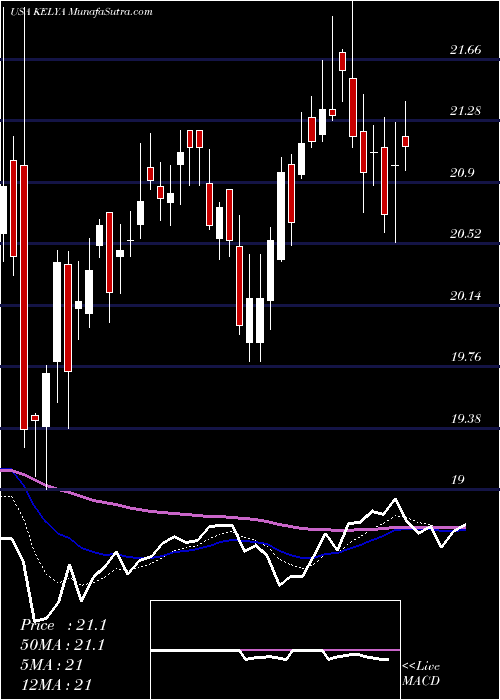Click the highest red candle near 21.66

(x=342, y=61)
